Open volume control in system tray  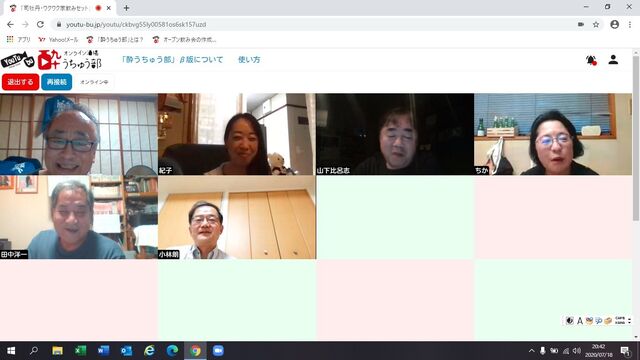[x=577, y=351]
